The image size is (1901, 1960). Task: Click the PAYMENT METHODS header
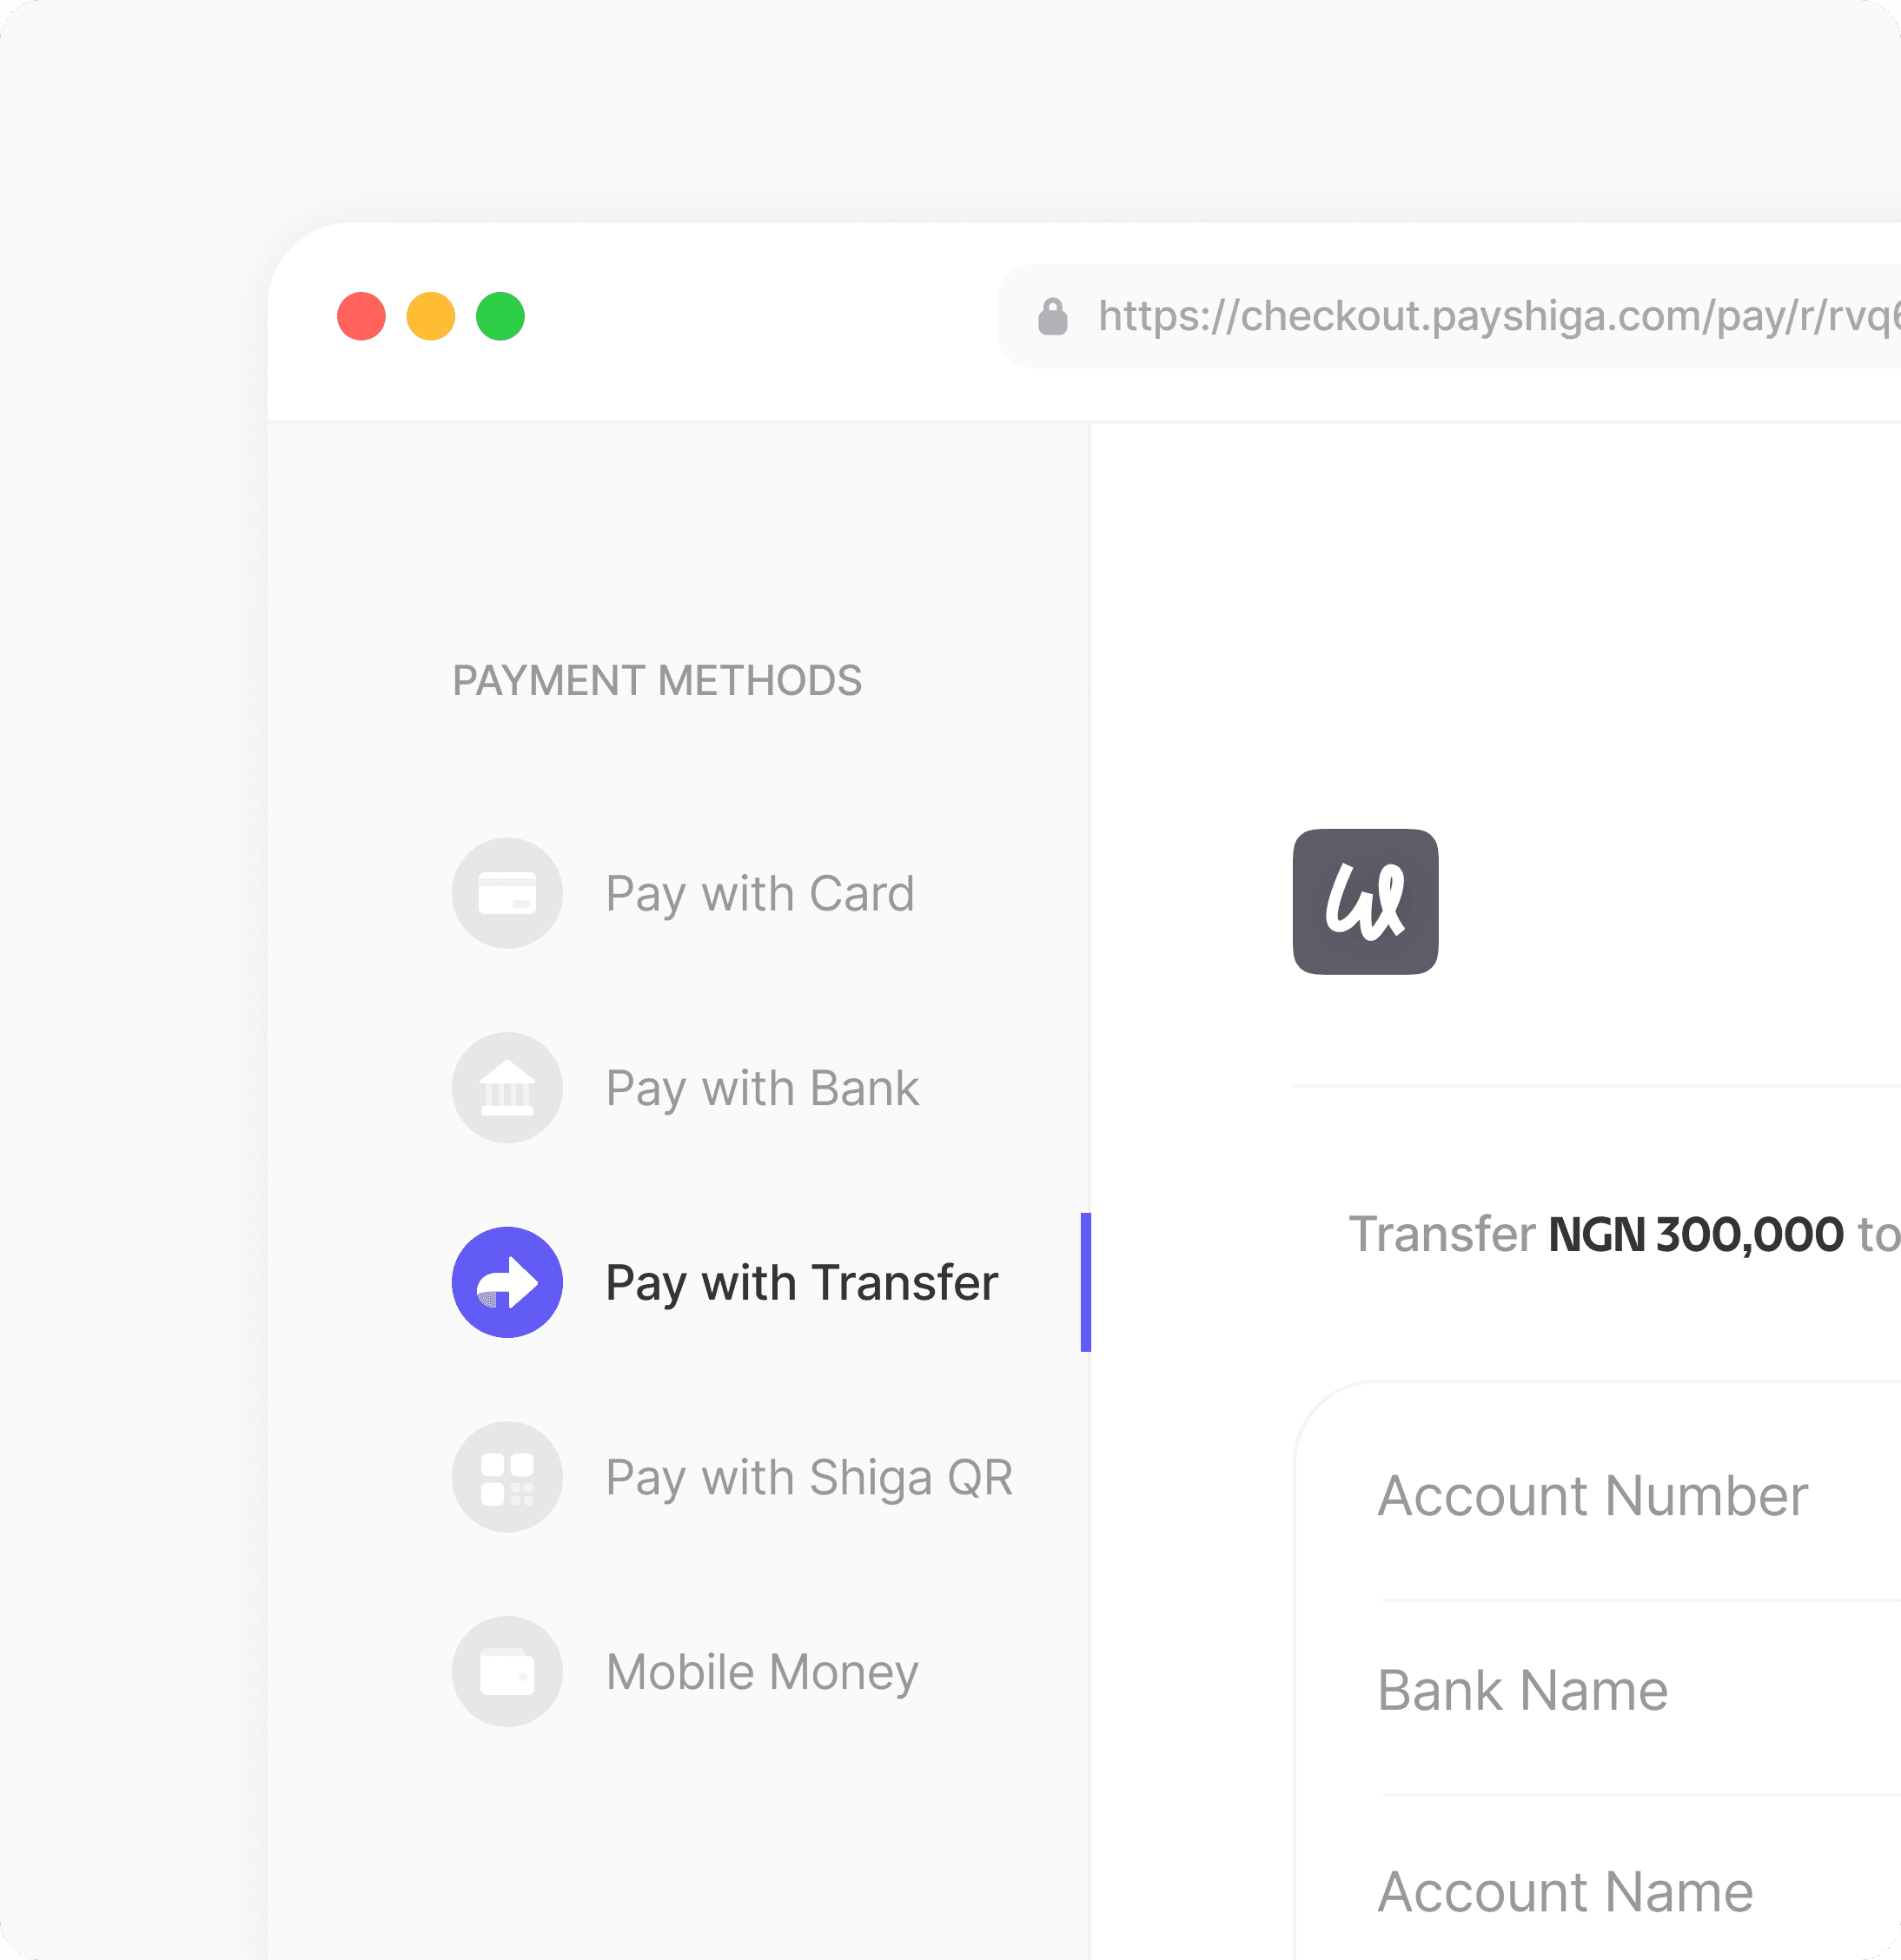click(656, 680)
